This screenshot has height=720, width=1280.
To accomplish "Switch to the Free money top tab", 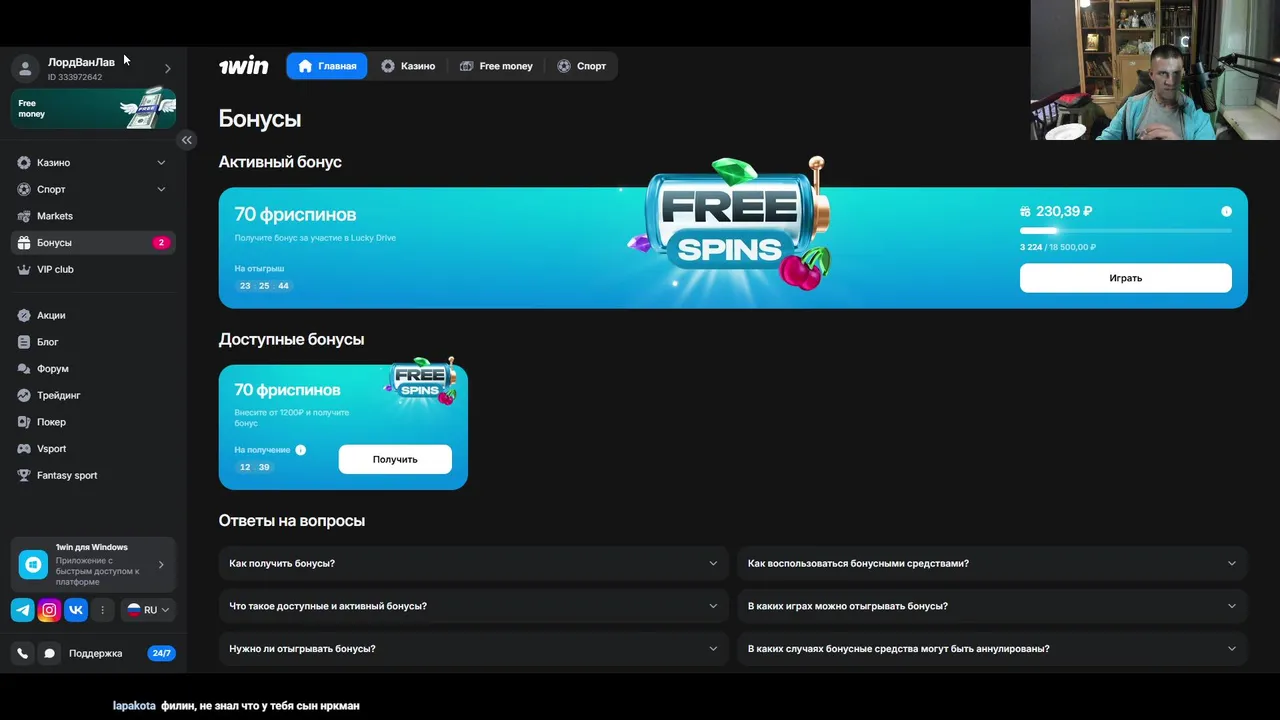I will click(496, 66).
